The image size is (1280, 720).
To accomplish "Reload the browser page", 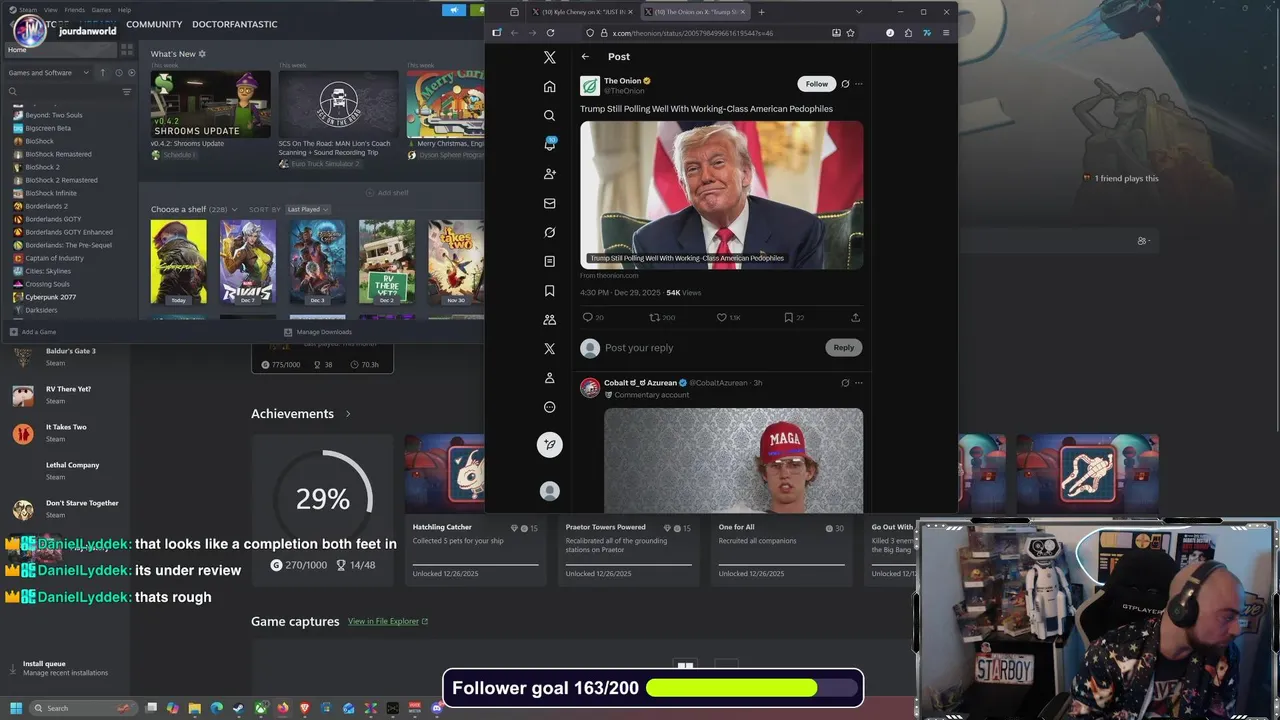I will [550, 33].
